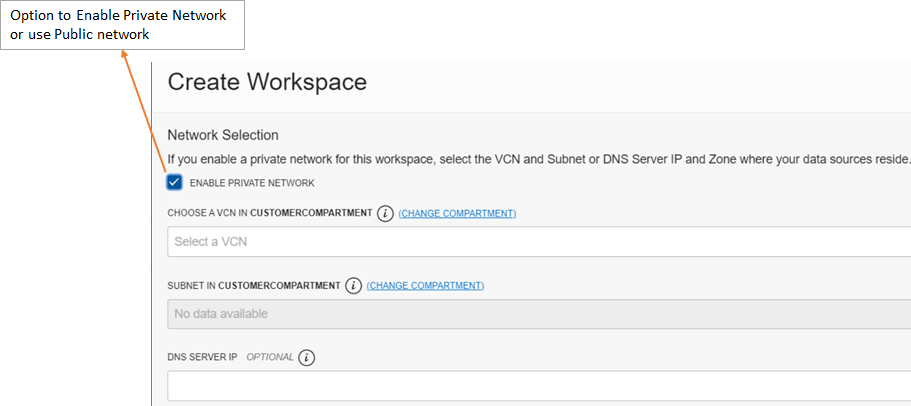Click the private network description sentence
911x406 pixels.
pyautogui.click(x=538, y=158)
